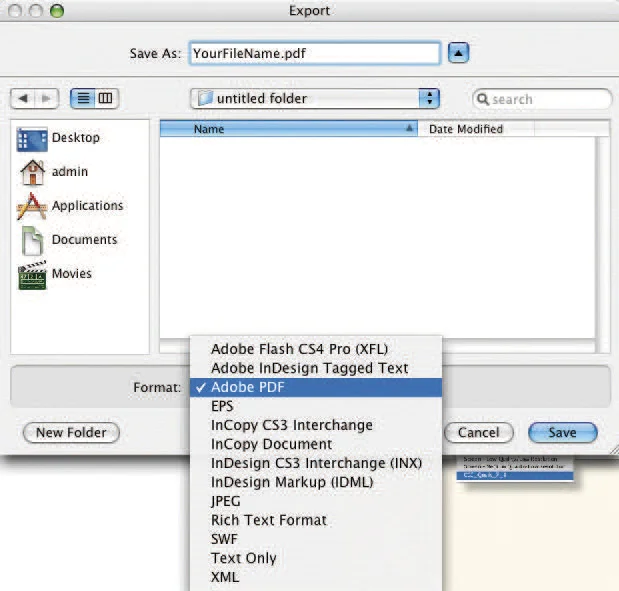Open Documents folder icon in sidebar
Screen dimensions: 619x591
coord(32,240)
